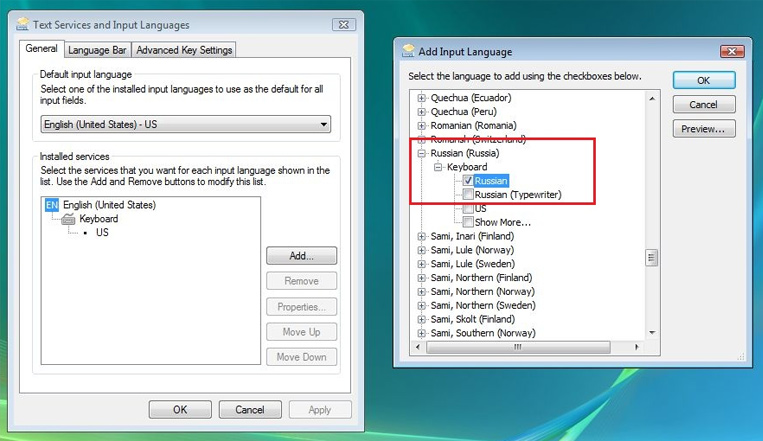The height and width of the screenshot is (441, 763).
Task: Click the horizontal scrollbar thumb in language list
Action: point(518,347)
